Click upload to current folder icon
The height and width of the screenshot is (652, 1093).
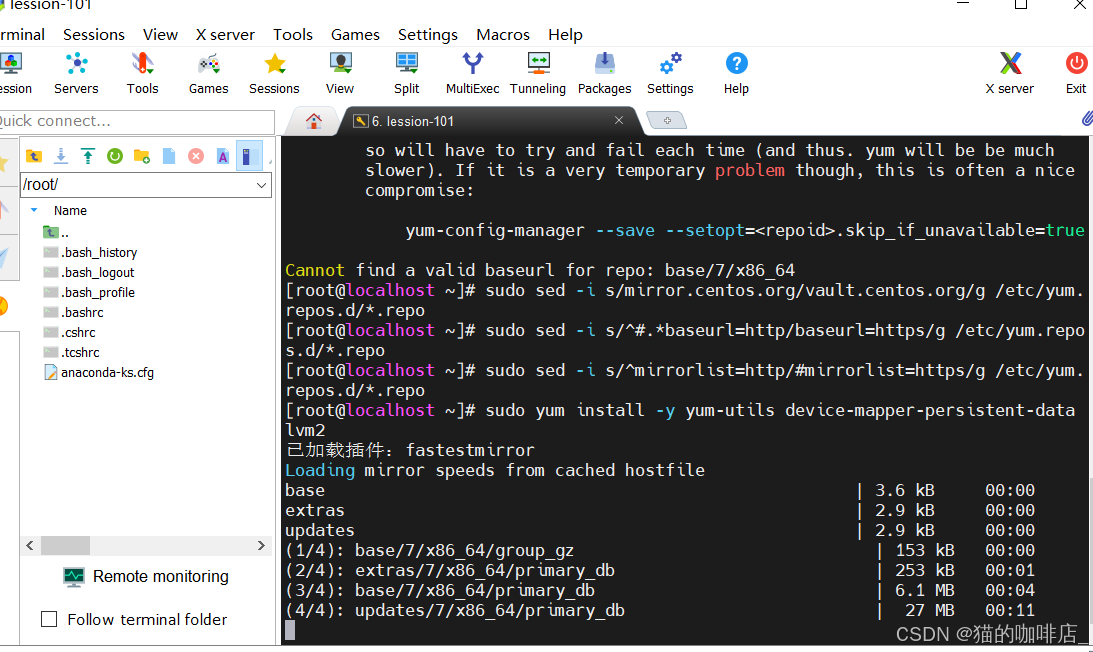tap(88, 156)
